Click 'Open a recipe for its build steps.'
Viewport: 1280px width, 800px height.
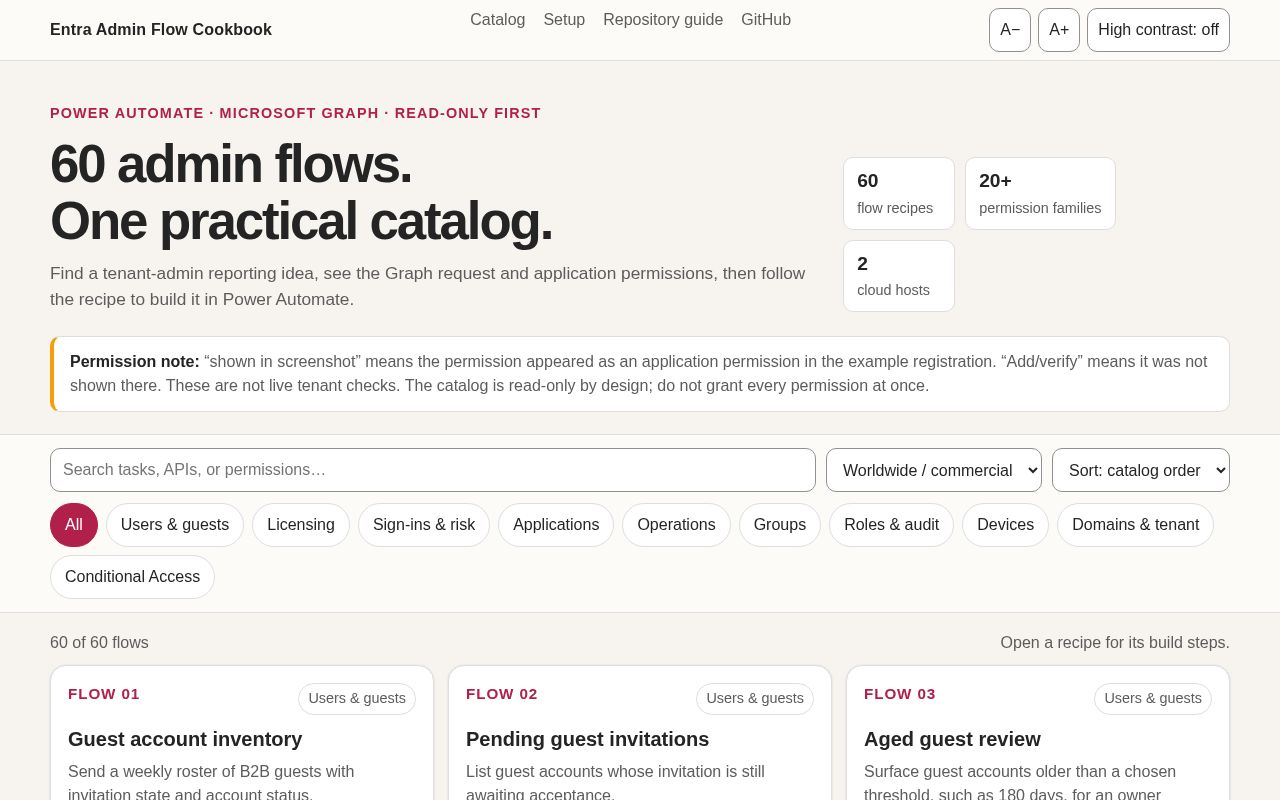pyautogui.click(x=1115, y=643)
